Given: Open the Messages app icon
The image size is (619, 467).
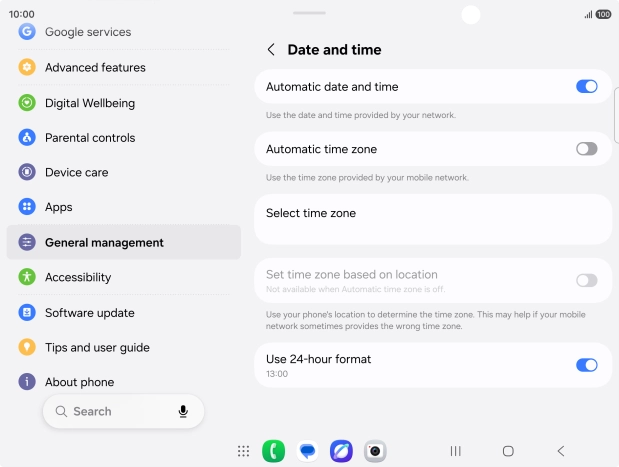Looking at the screenshot, I should tap(307, 451).
